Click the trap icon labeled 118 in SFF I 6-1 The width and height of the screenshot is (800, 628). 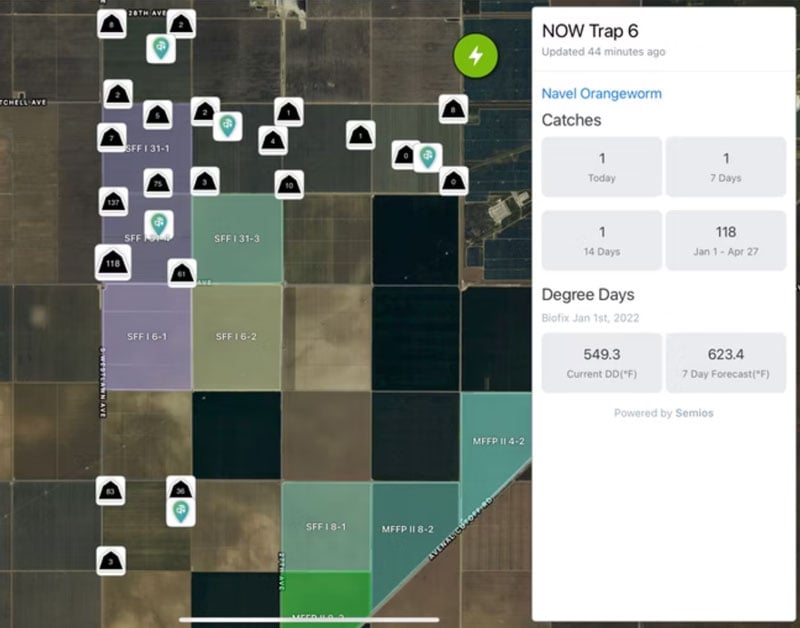tap(113, 266)
